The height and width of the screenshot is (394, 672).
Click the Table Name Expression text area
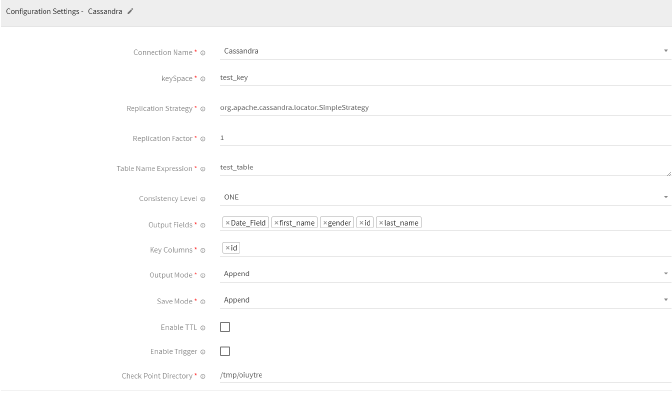point(445,168)
